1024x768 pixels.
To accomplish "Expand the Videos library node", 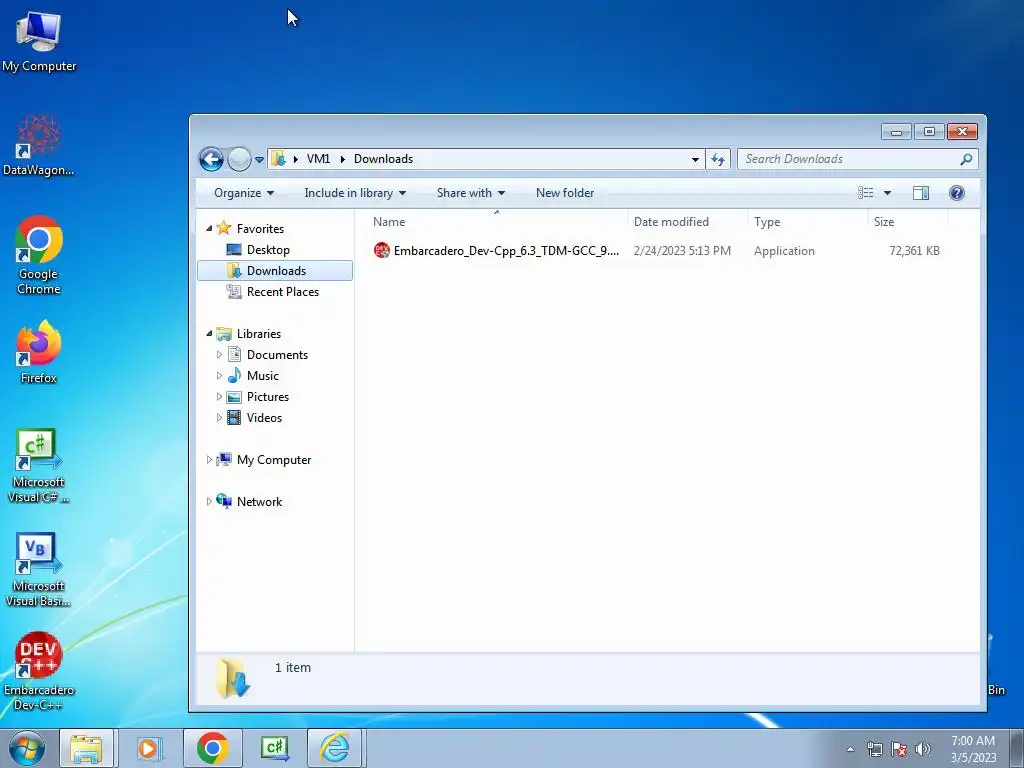I will click(219, 417).
